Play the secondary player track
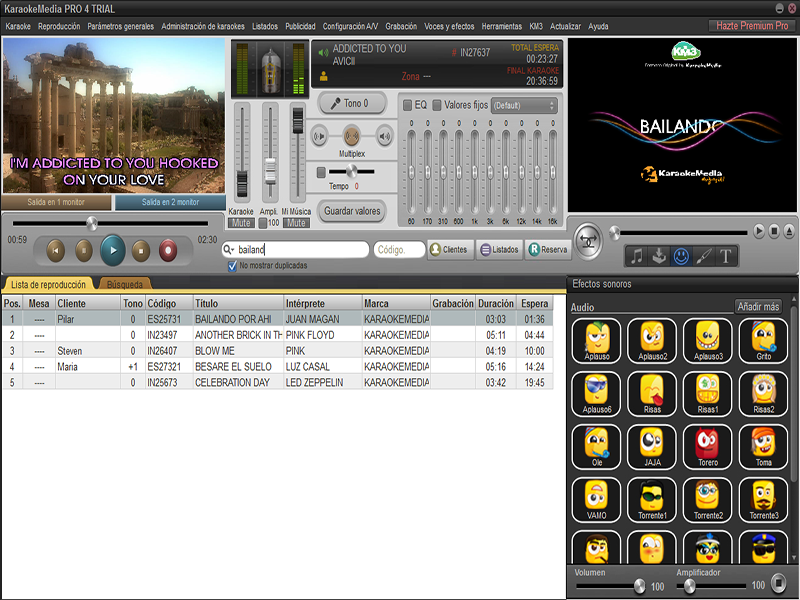Viewport: 800px width, 600px height. point(759,231)
